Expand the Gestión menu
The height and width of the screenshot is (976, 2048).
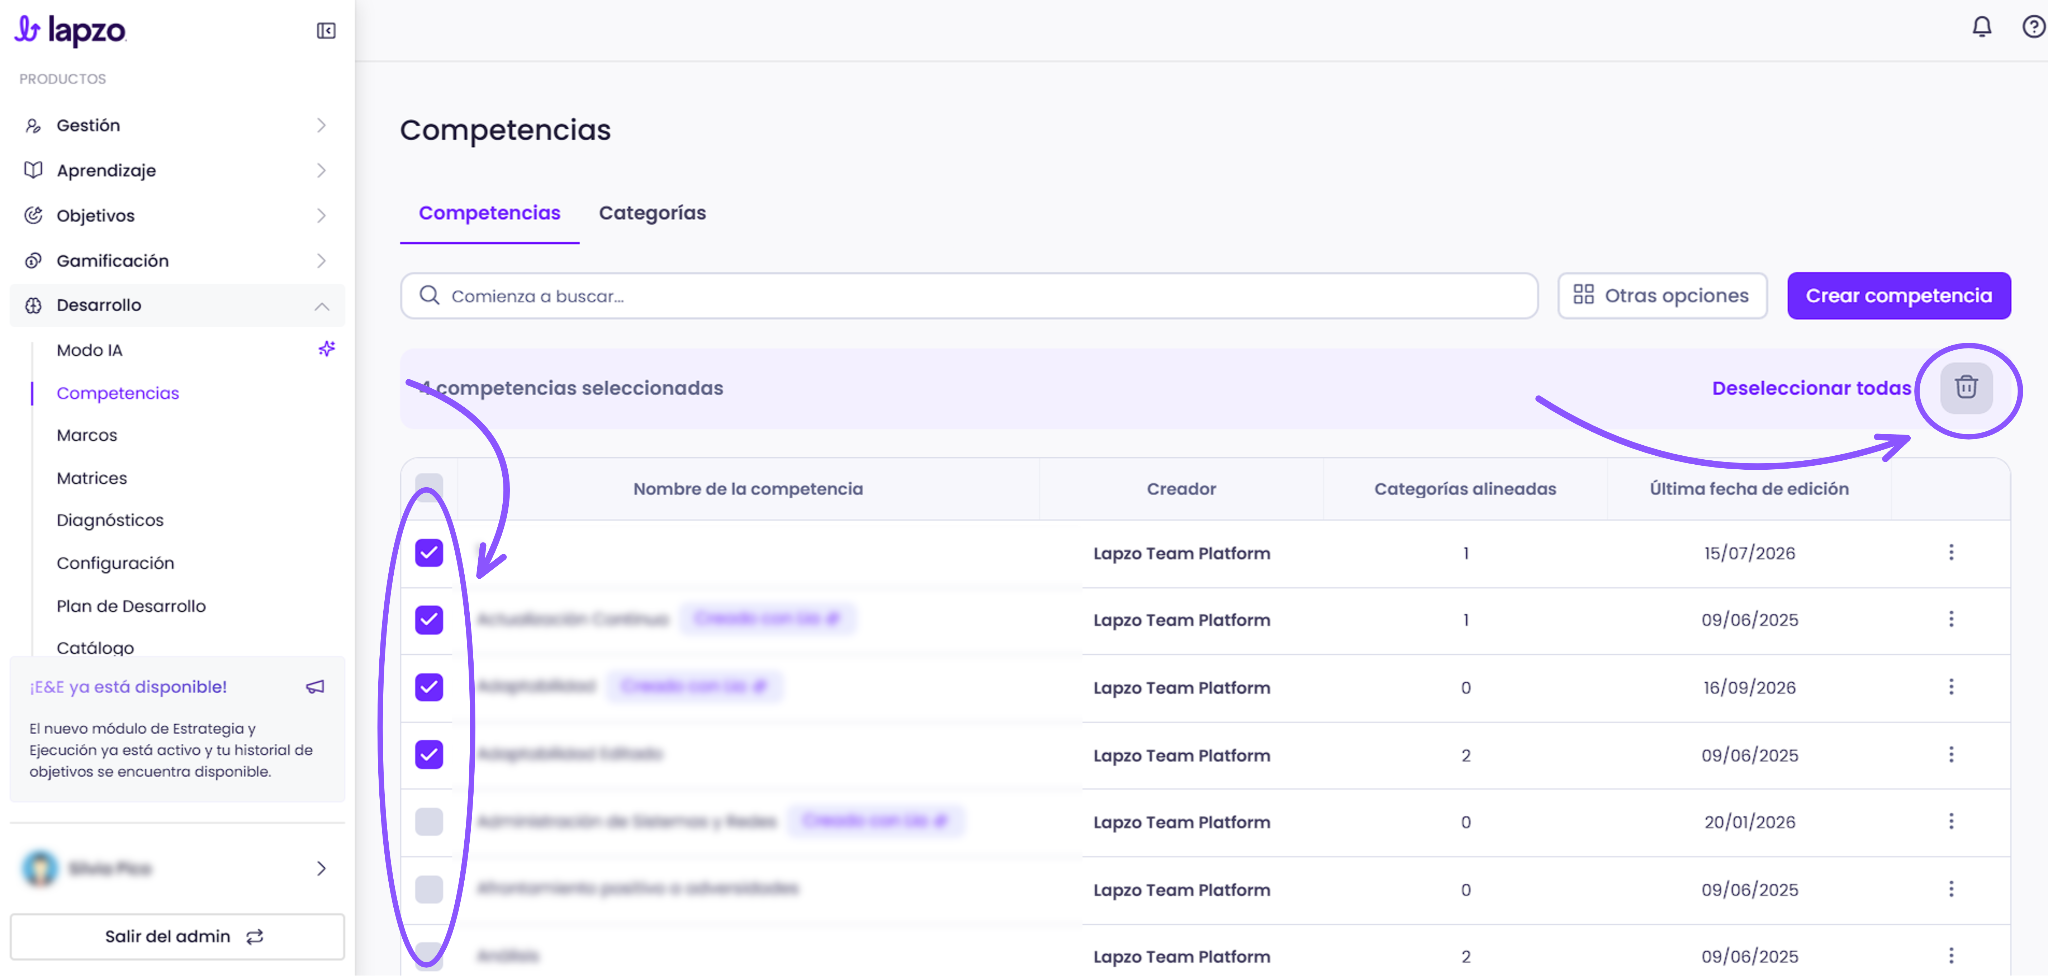(x=177, y=125)
